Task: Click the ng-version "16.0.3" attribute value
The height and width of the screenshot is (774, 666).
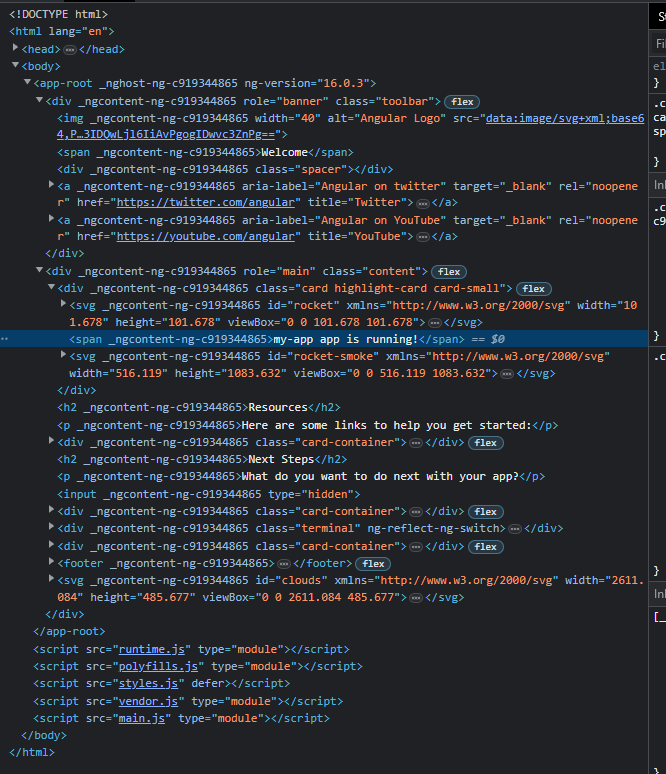Action: tap(344, 83)
